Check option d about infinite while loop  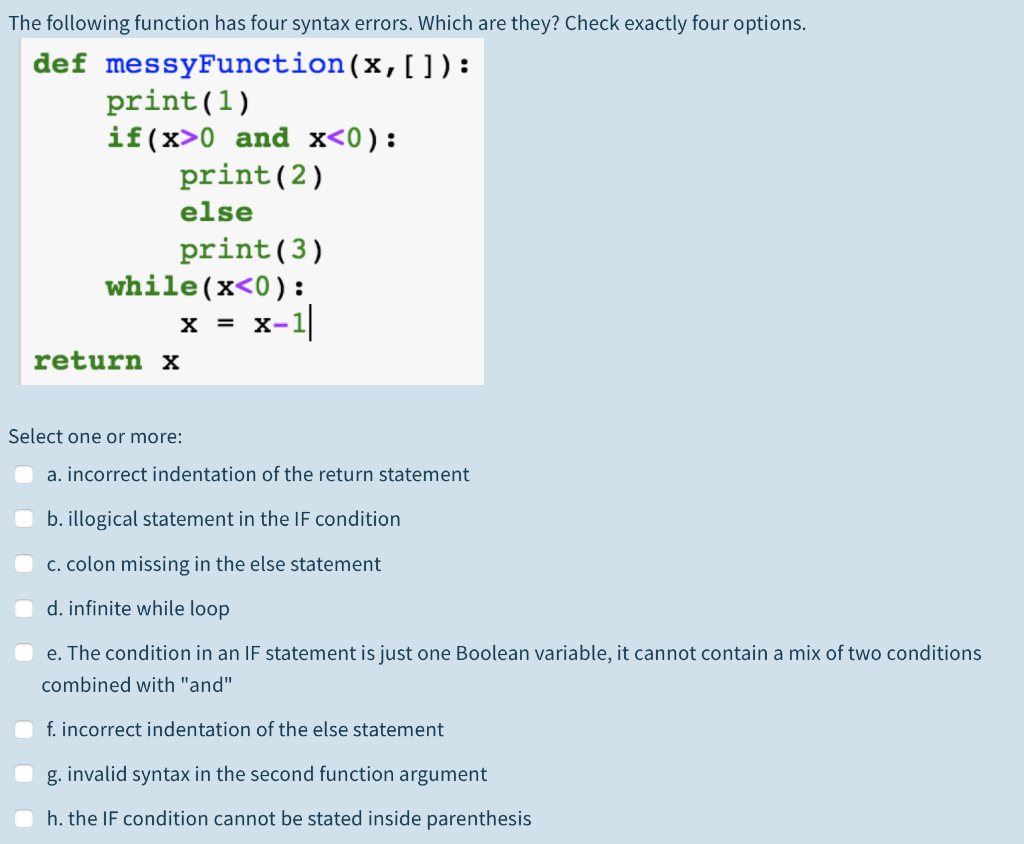click(x=24, y=608)
